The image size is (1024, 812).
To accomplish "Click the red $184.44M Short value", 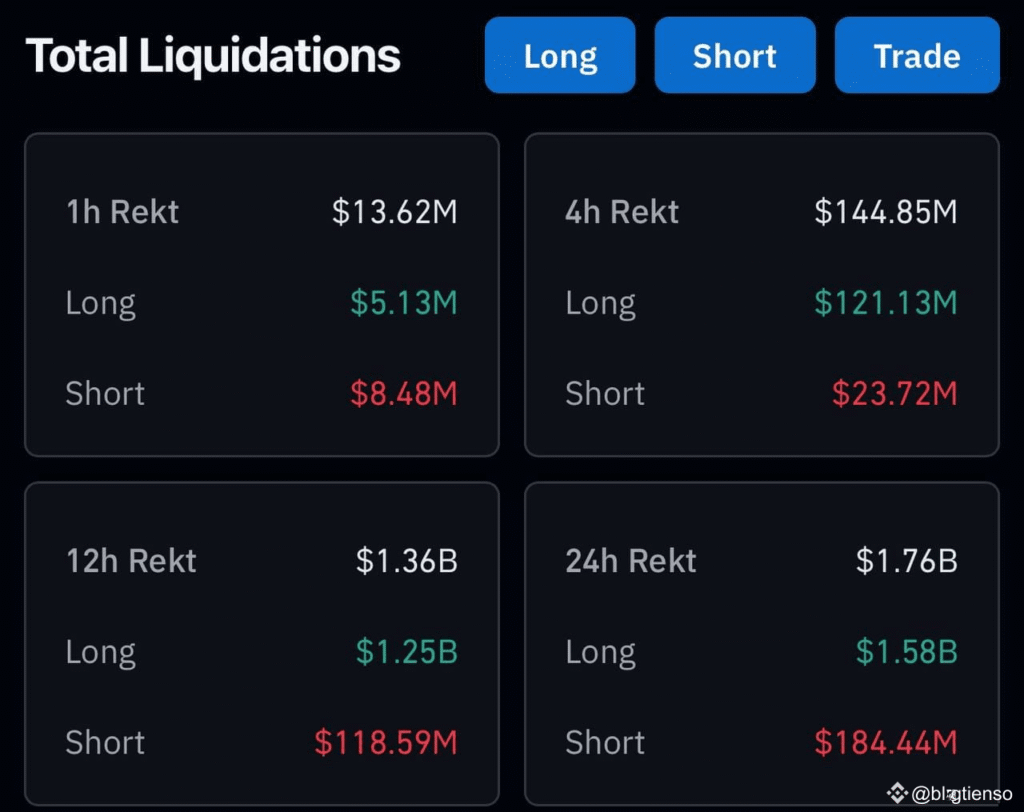I will coord(884,742).
